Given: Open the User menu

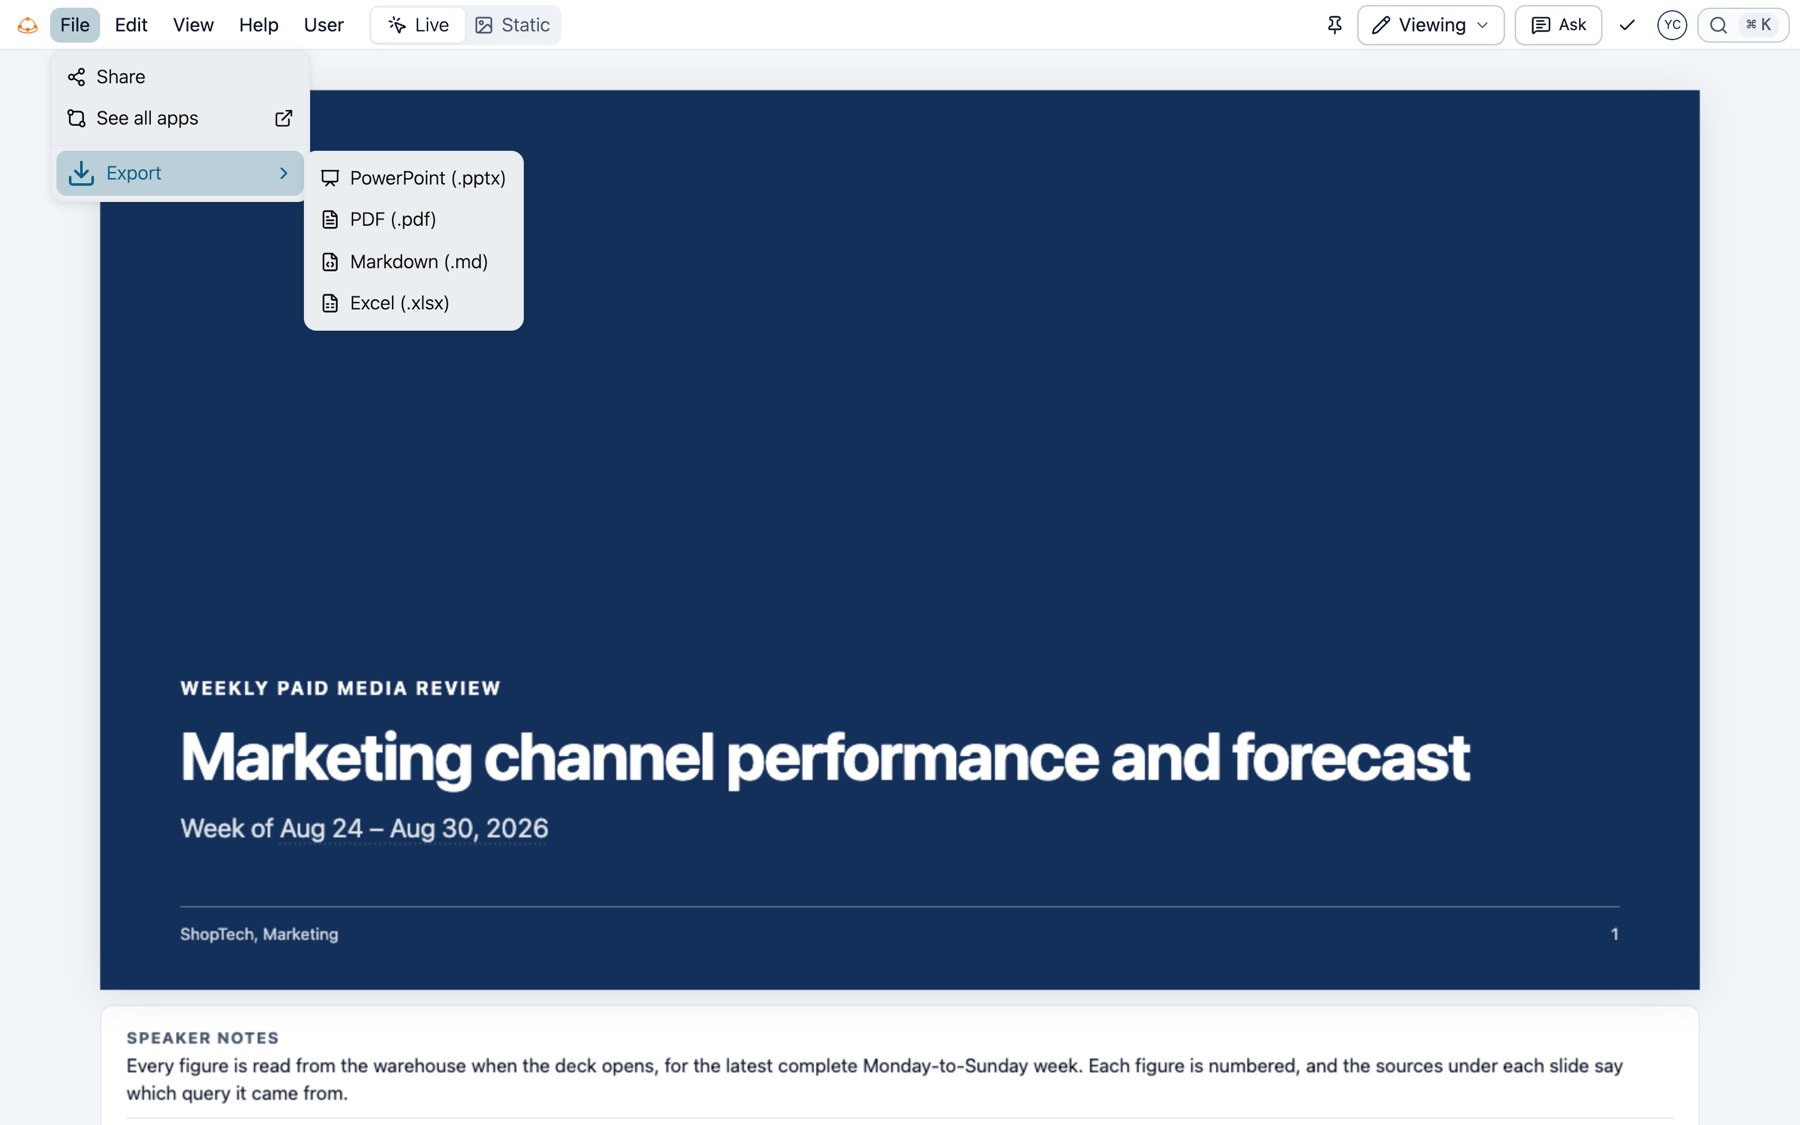Looking at the screenshot, I should pos(323,25).
